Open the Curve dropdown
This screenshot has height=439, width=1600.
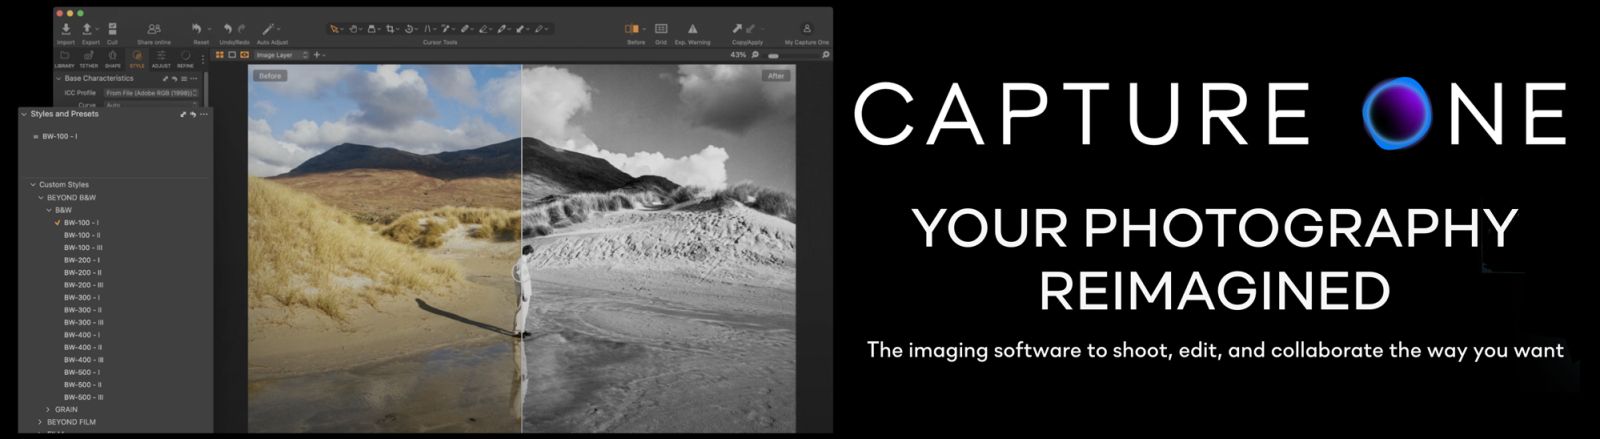[x=151, y=105]
